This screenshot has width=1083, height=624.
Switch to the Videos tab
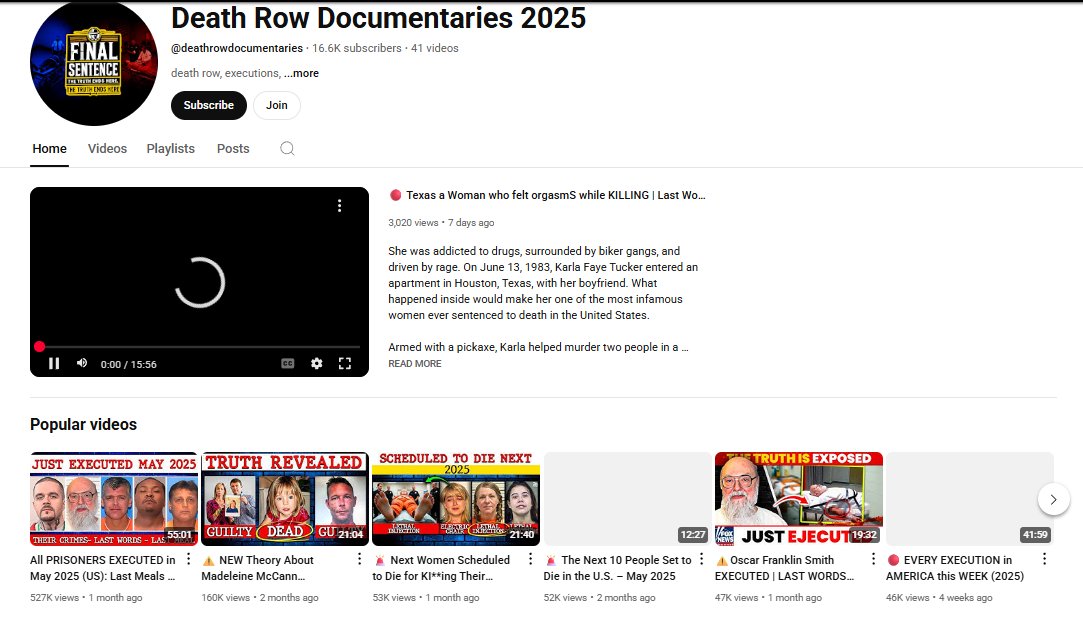click(107, 149)
